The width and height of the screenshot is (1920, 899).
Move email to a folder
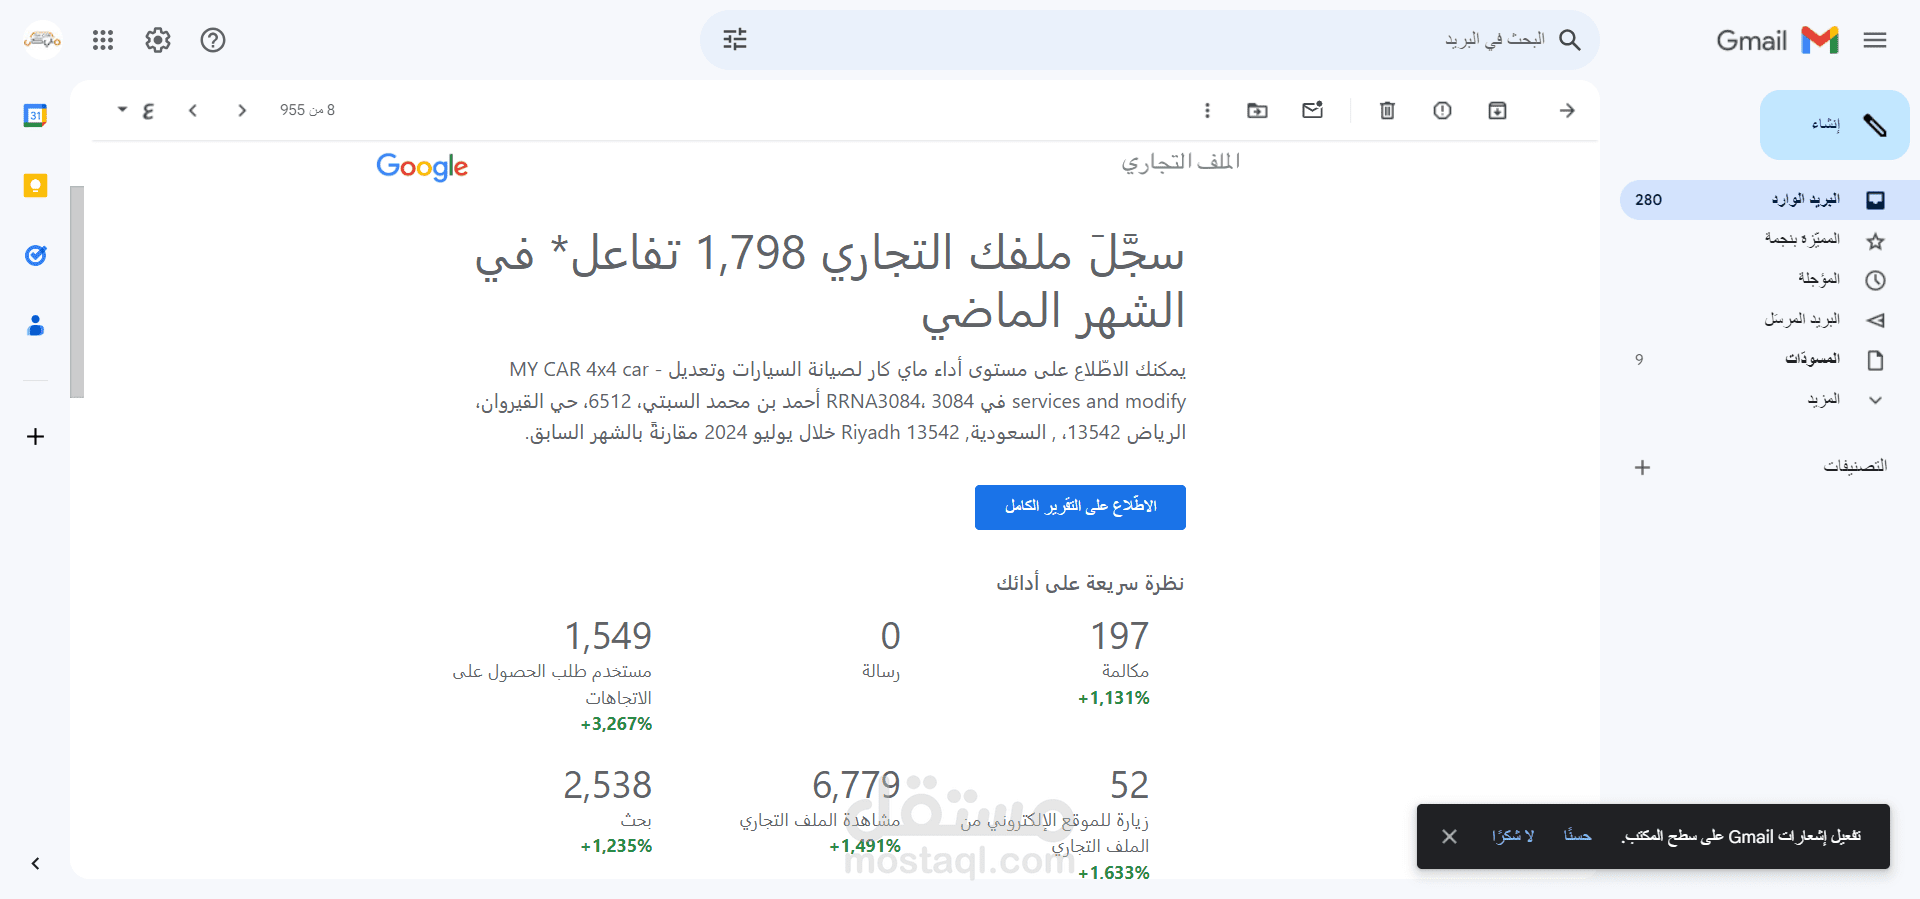click(1258, 110)
